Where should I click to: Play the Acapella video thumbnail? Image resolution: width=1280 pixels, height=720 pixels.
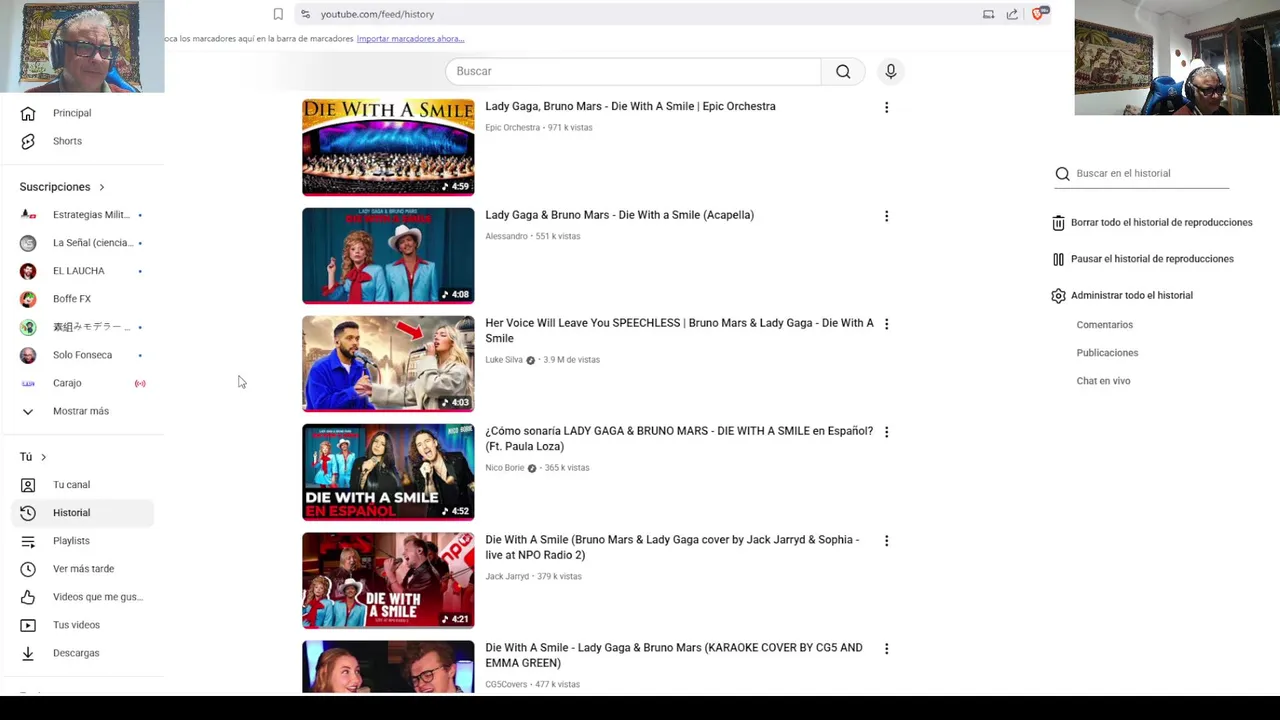coord(388,255)
